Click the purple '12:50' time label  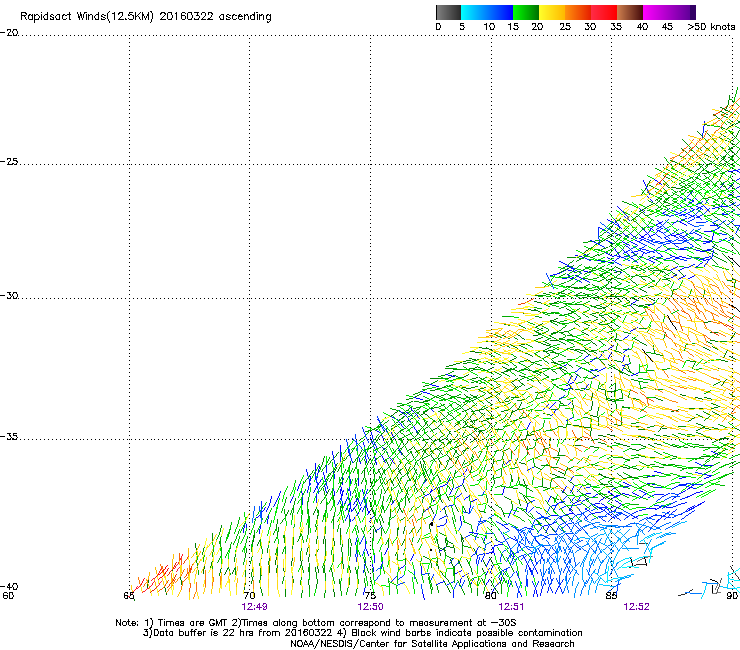(370, 607)
